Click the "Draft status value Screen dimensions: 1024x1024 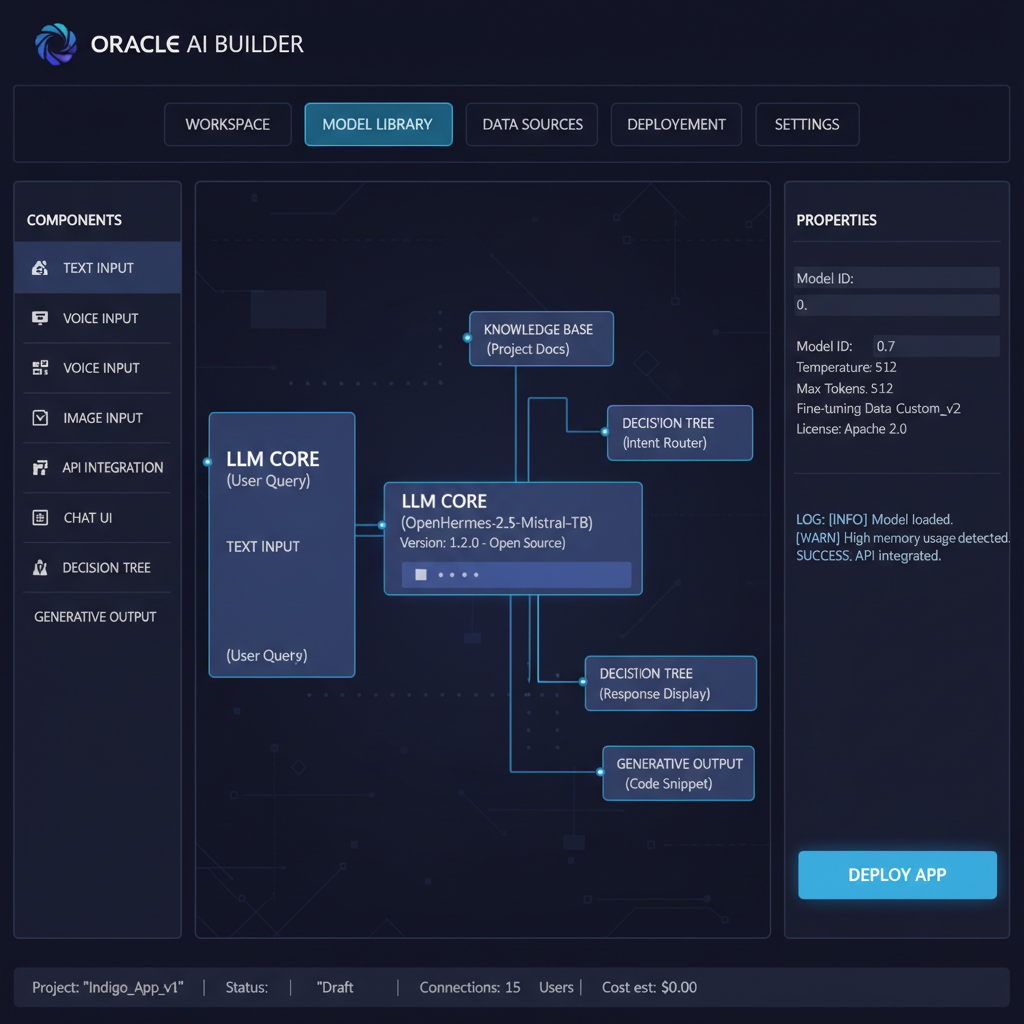coord(335,987)
